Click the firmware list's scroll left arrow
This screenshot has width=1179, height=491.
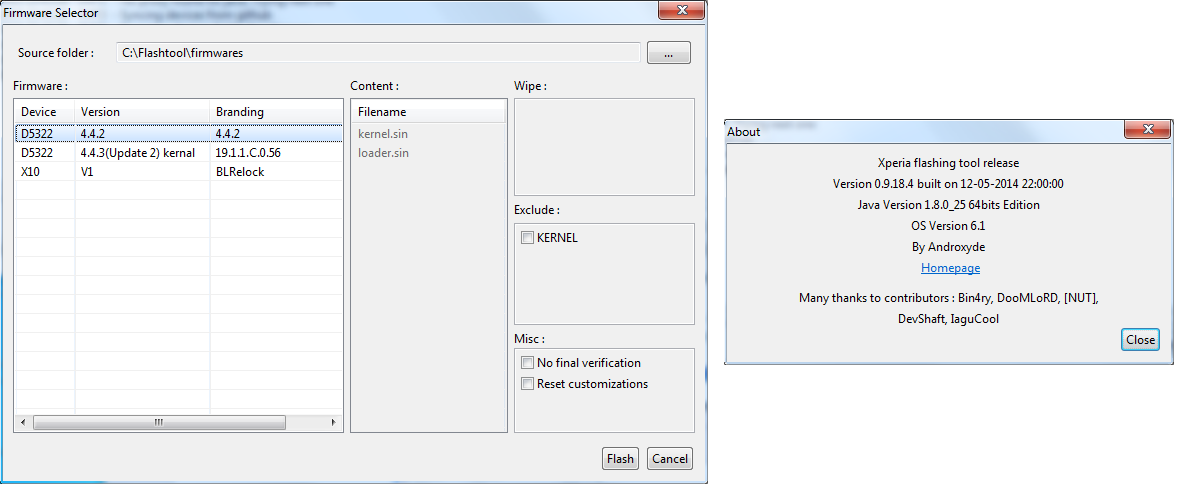22,423
